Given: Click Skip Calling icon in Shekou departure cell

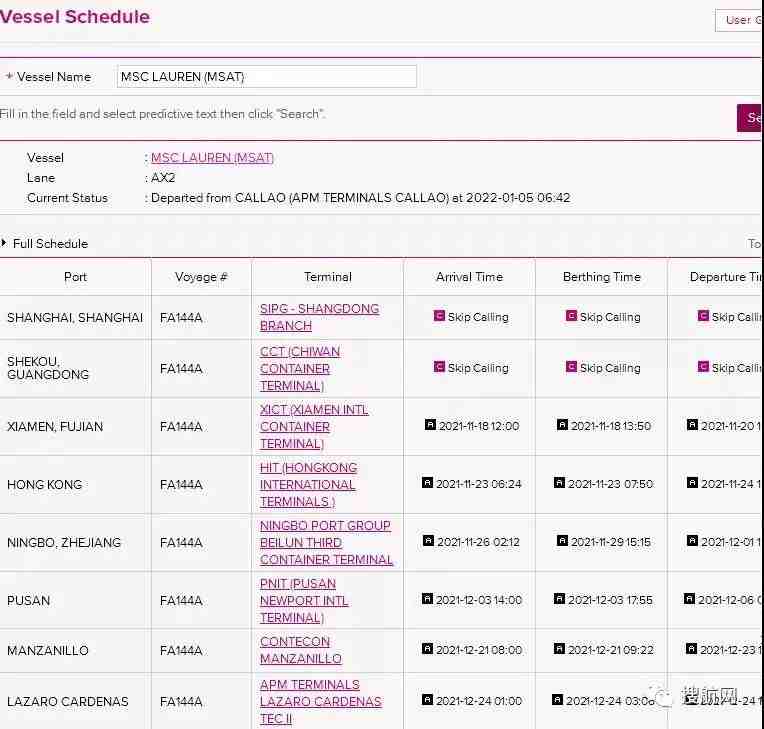Looking at the screenshot, I should 703,366.
